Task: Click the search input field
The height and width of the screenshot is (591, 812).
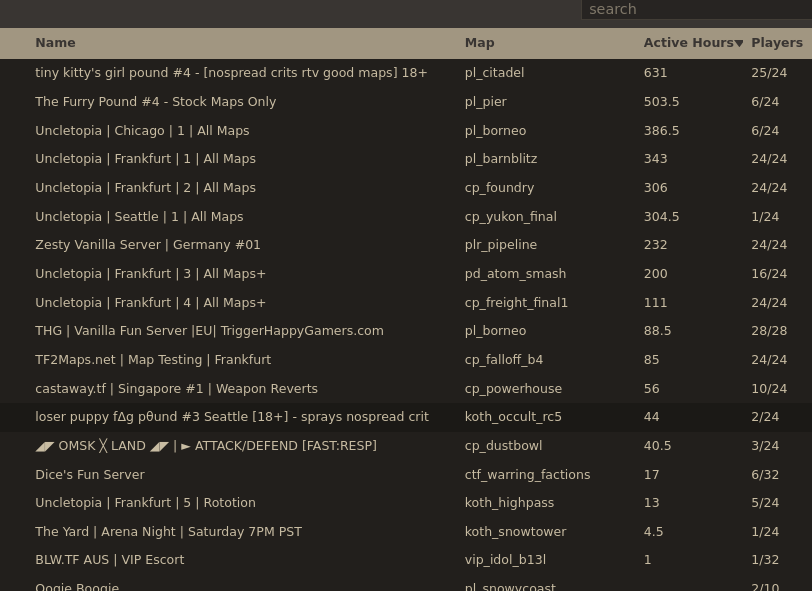Action: pos(697,9)
